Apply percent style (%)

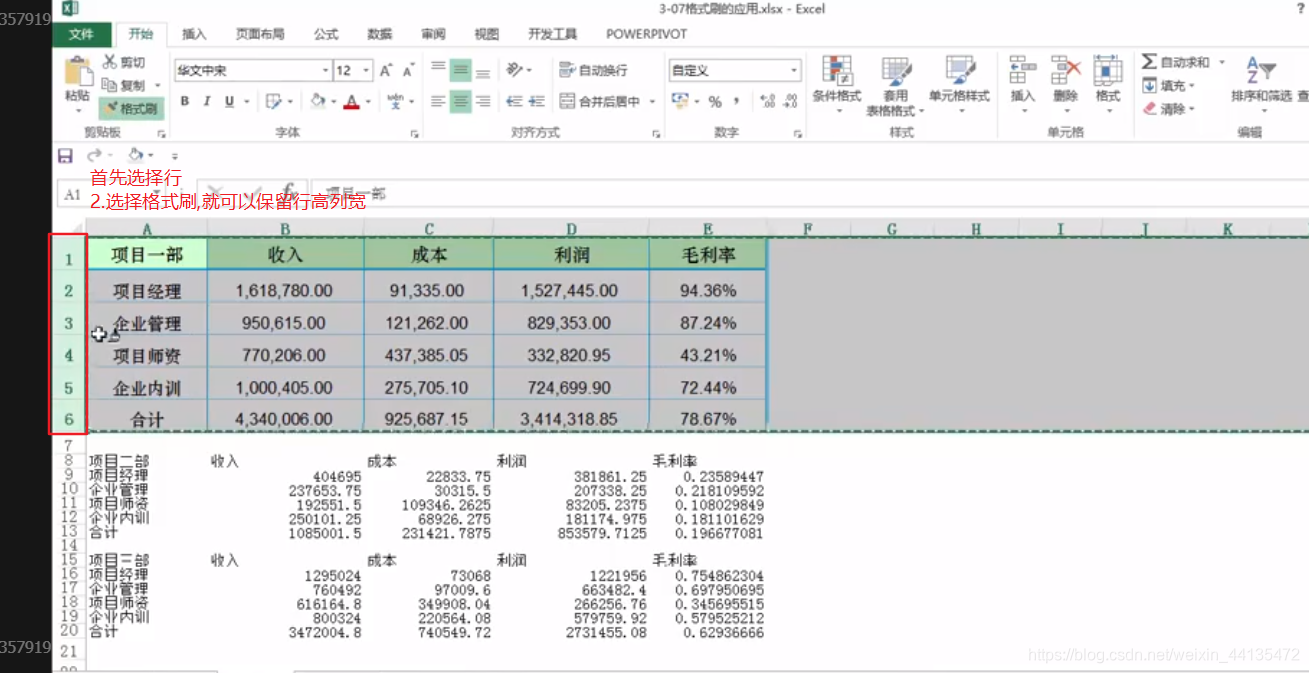tap(715, 101)
